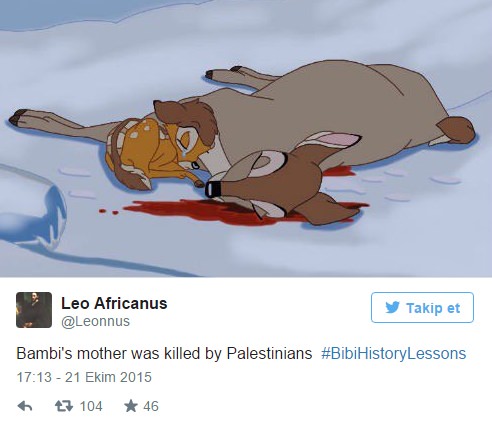Follow the account via Takip et button
Image resolution: width=492 pixels, height=421 pixels.
point(422,307)
